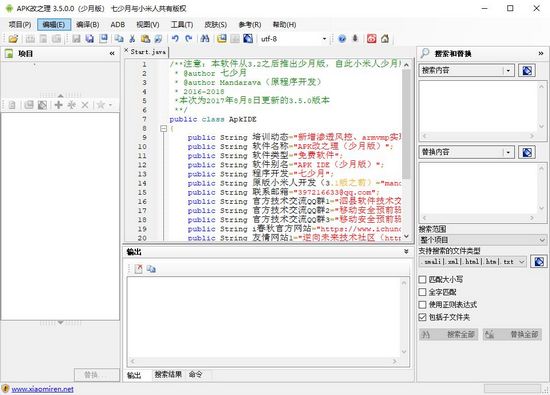This screenshot has width=550, height=395.
Task: Open the www.xiaomiren.net link
Action: (42, 389)
